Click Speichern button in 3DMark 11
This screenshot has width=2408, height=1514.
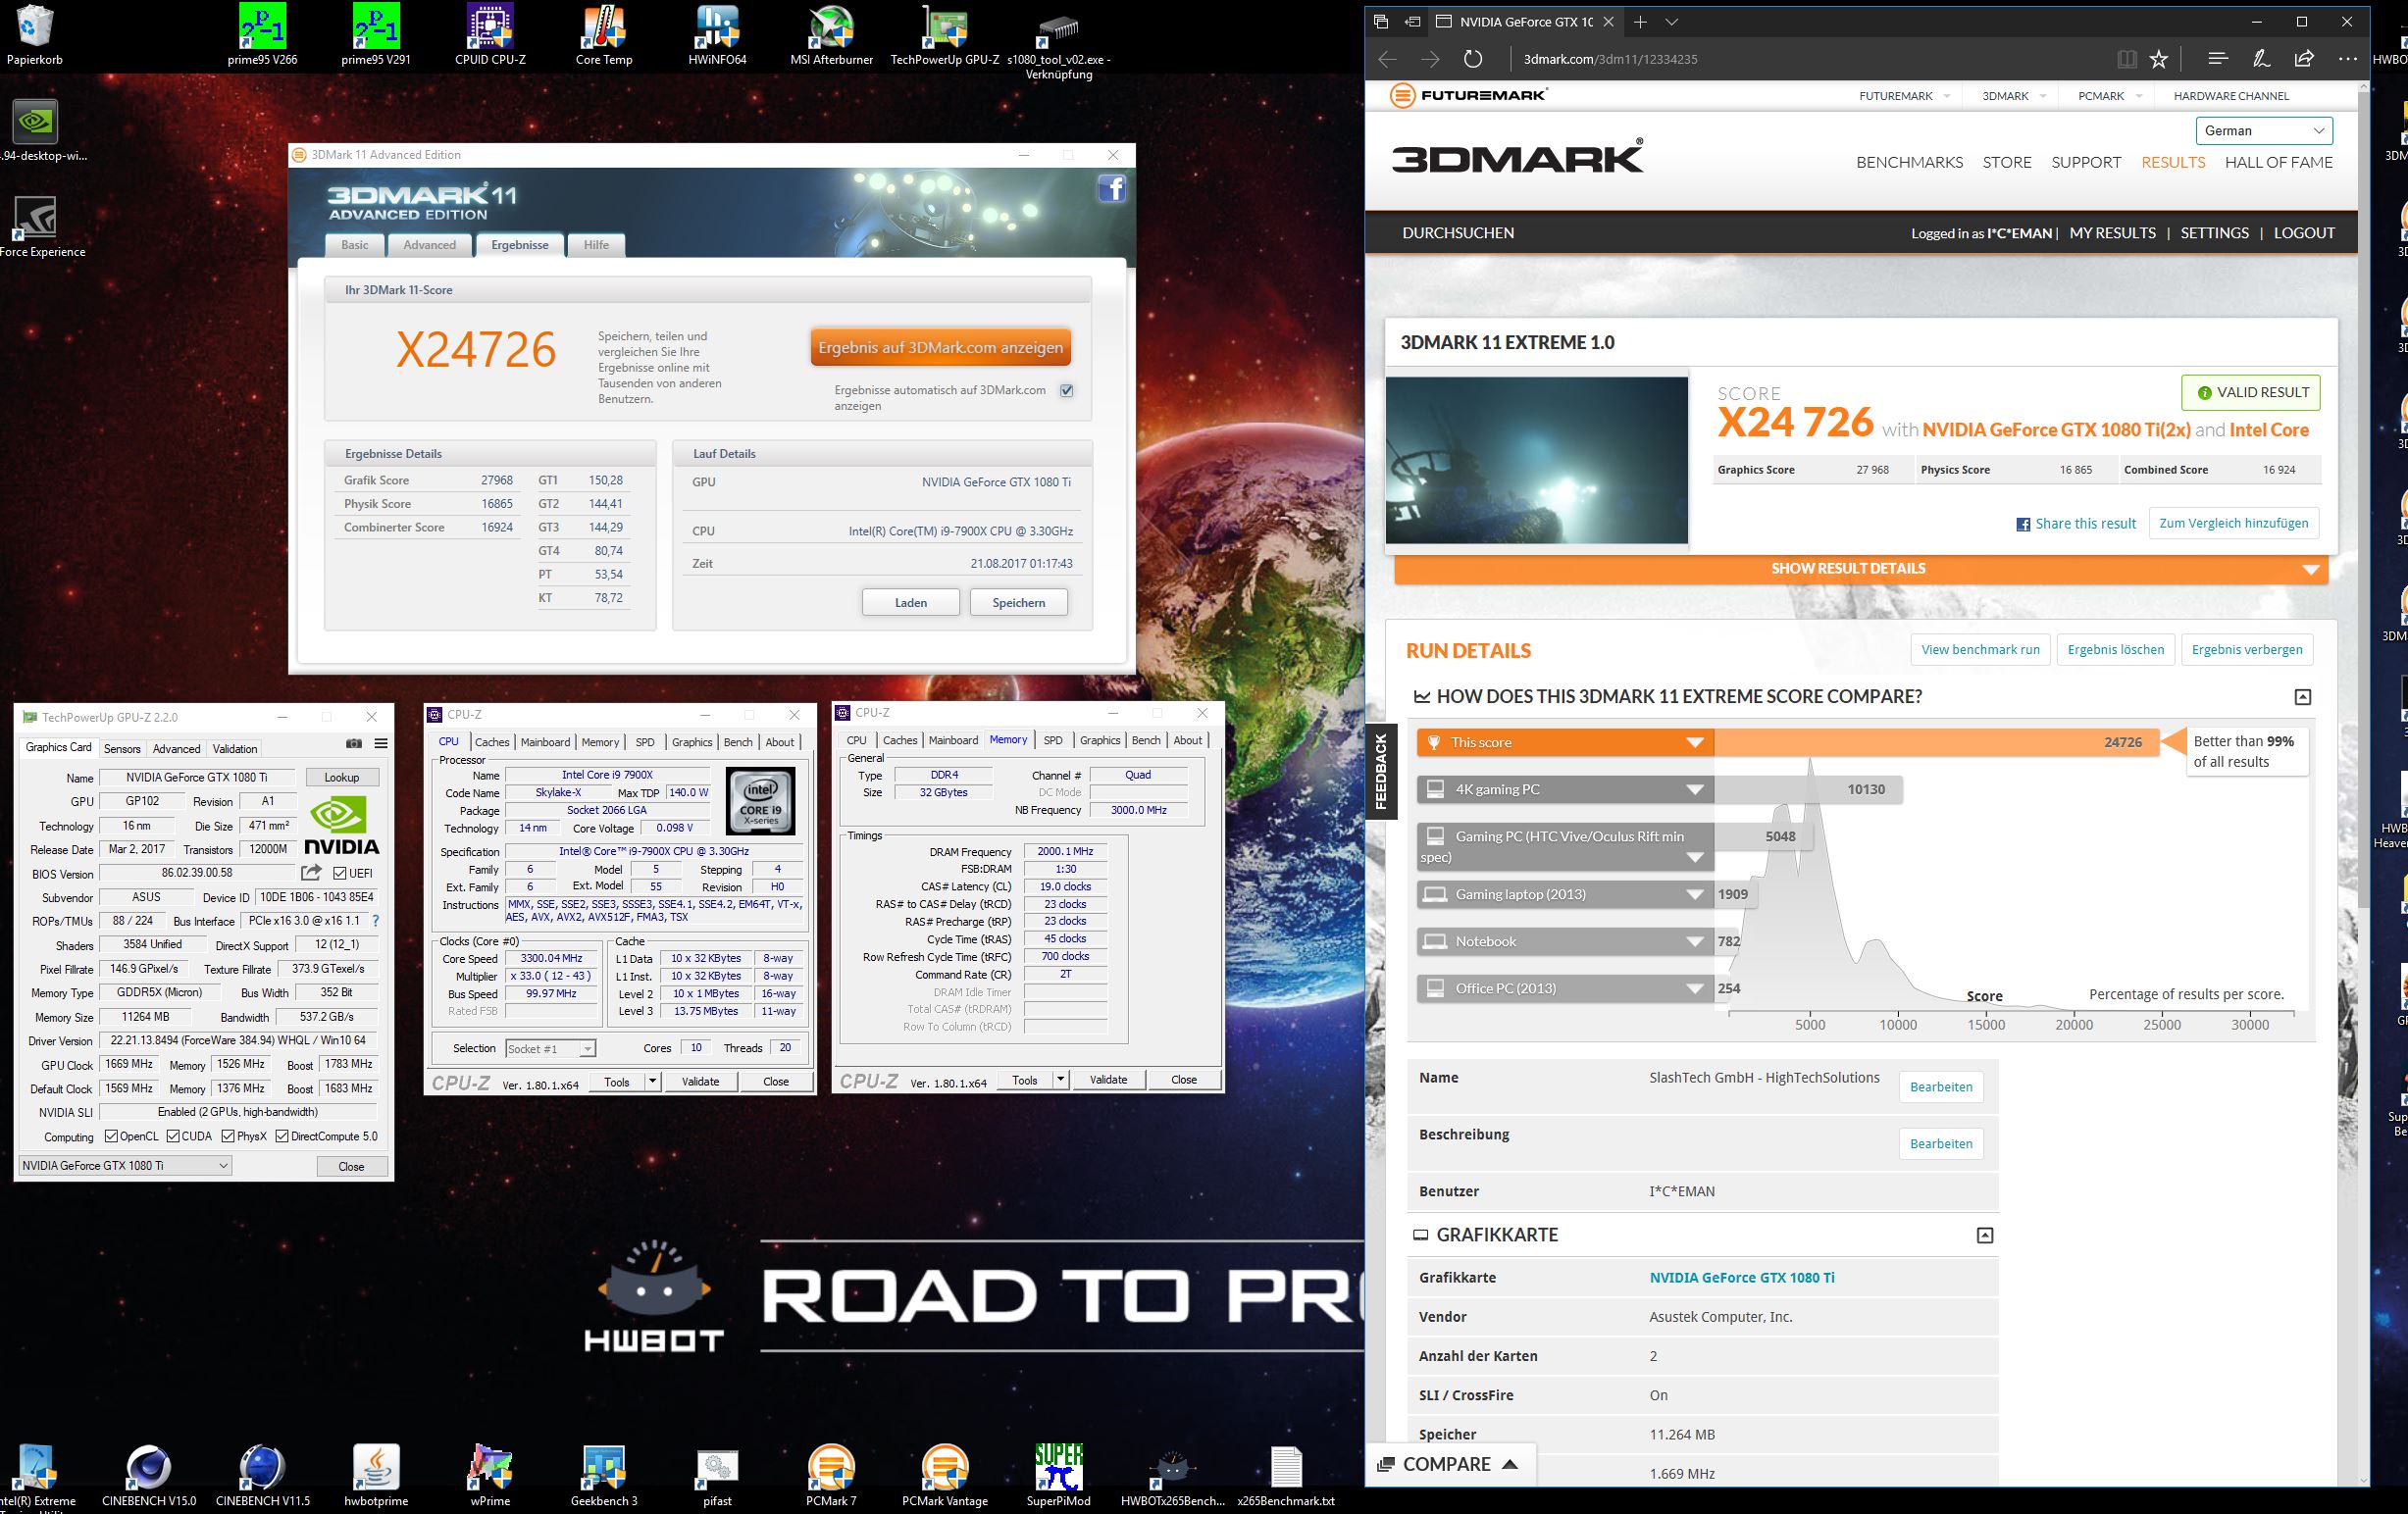tap(1018, 603)
